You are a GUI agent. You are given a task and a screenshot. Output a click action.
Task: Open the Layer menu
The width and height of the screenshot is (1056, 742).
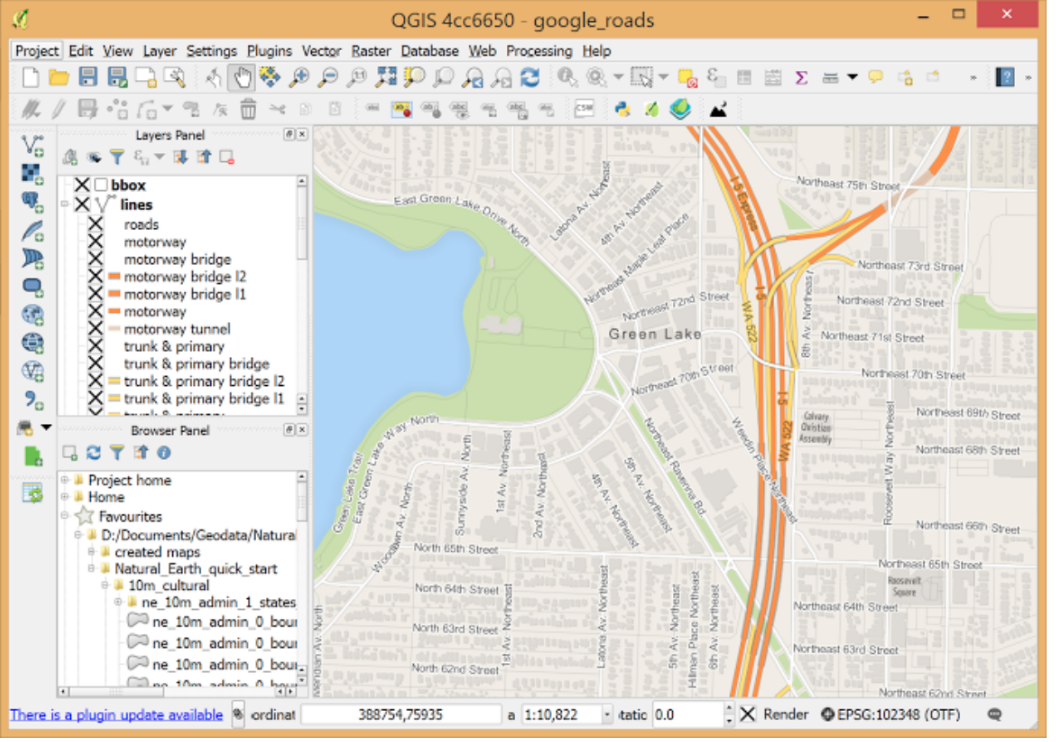pos(159,51)
